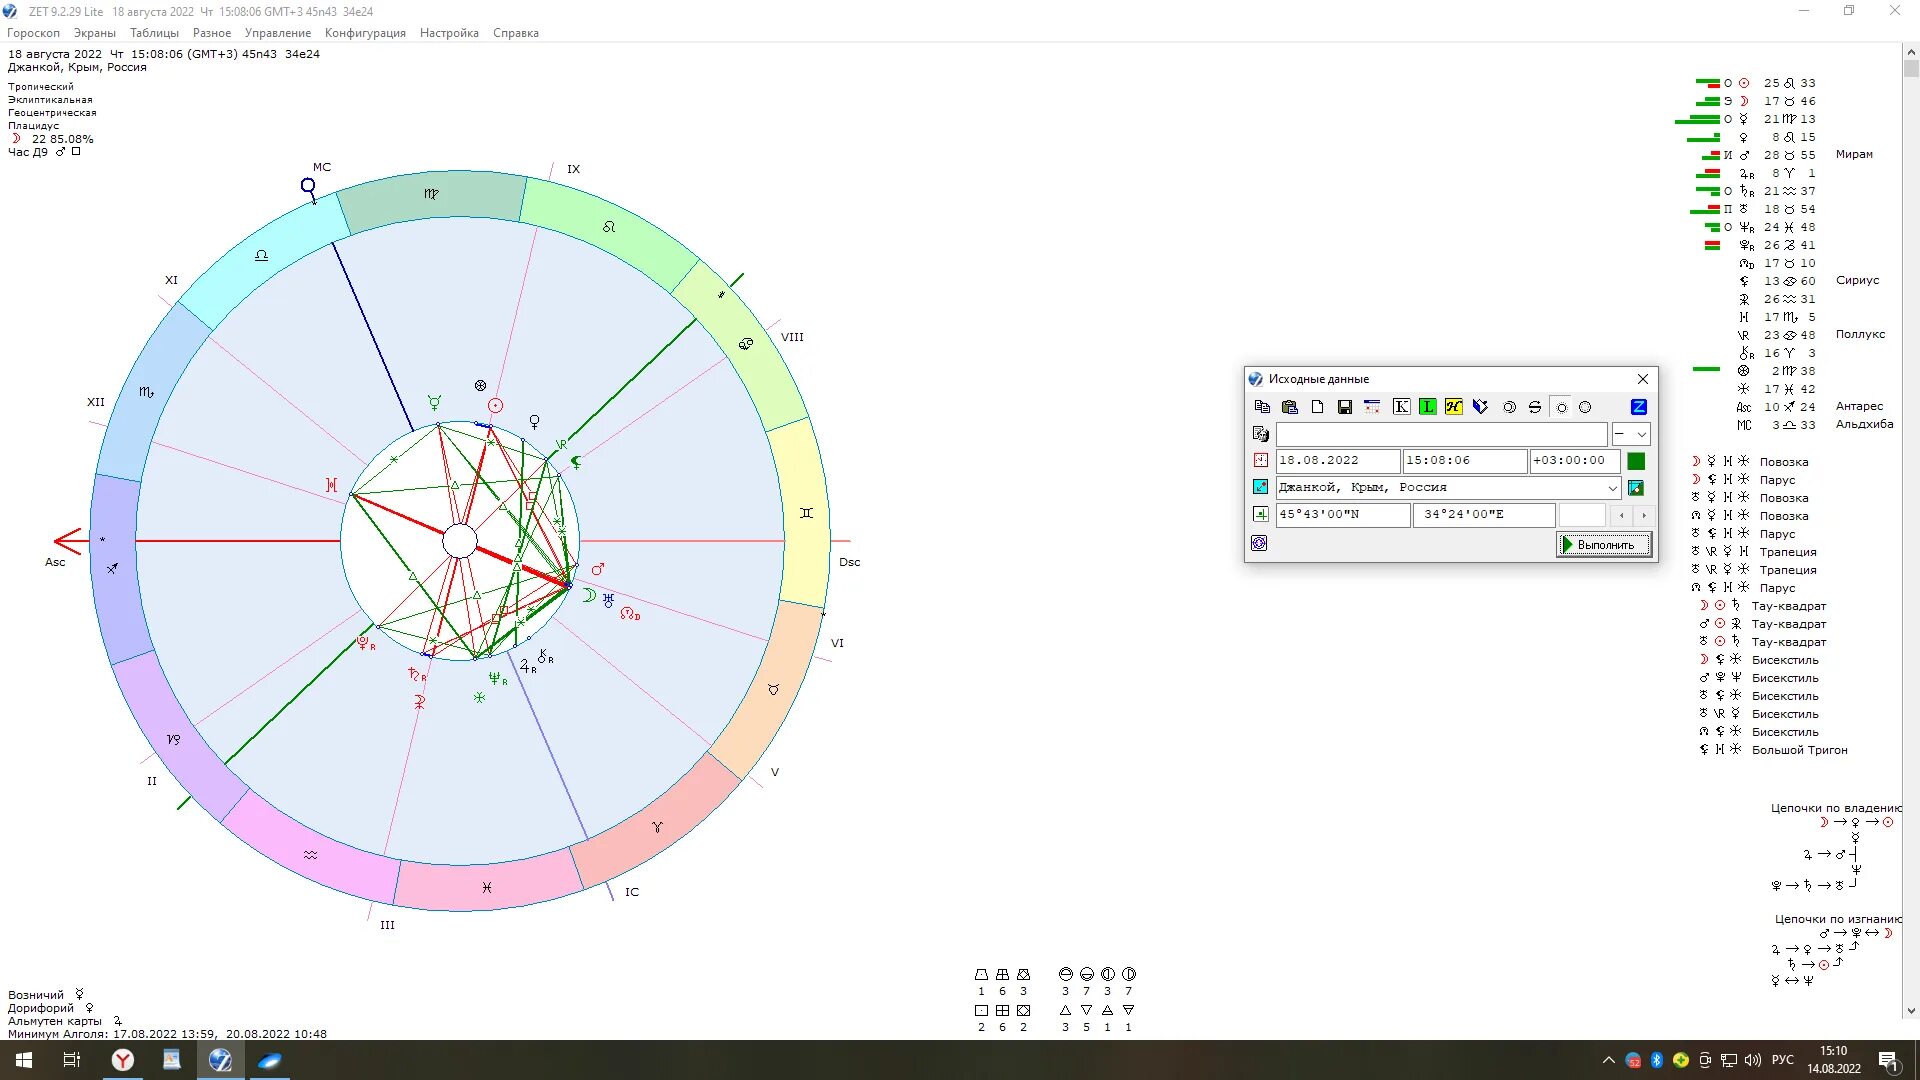Image resolution: width=1920 pixels, height=1080 pixels.
Task: Click the map picker icon beside location
Action: point(1636,488)
